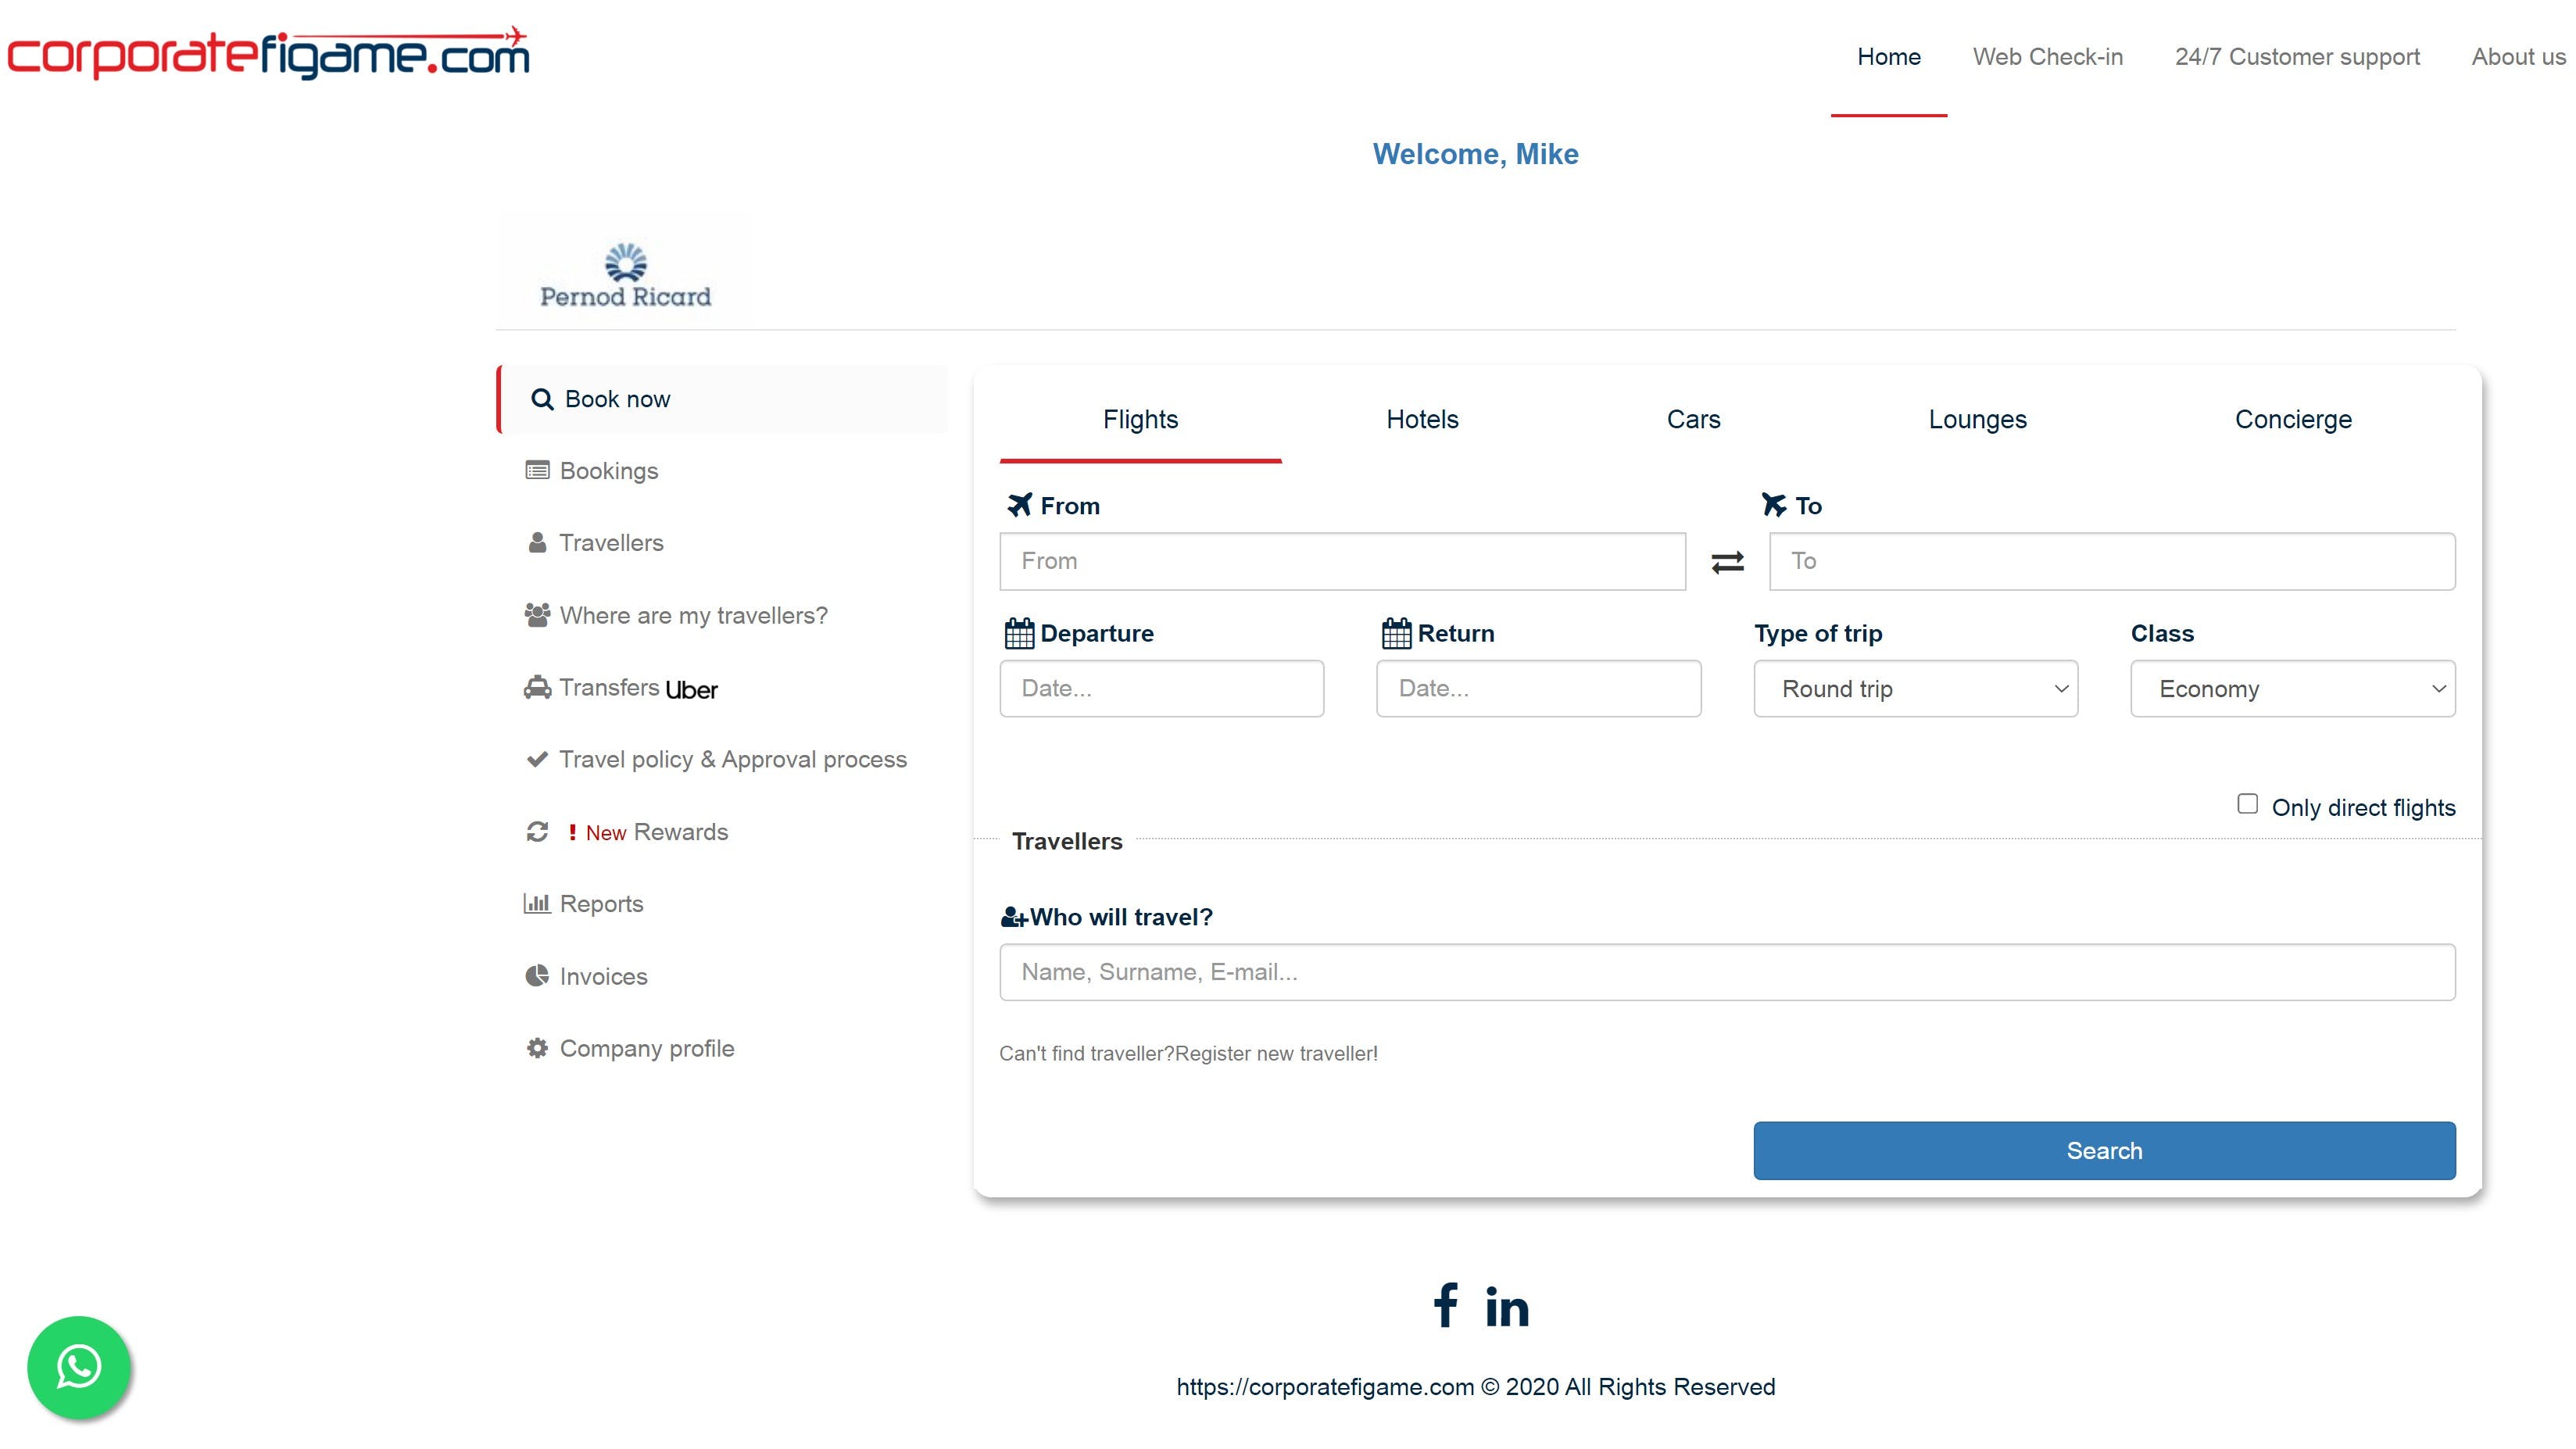Screen dimensions: 2576x1449
Task: Open the Class Economy dropdown
Action: coord(2292,689)
